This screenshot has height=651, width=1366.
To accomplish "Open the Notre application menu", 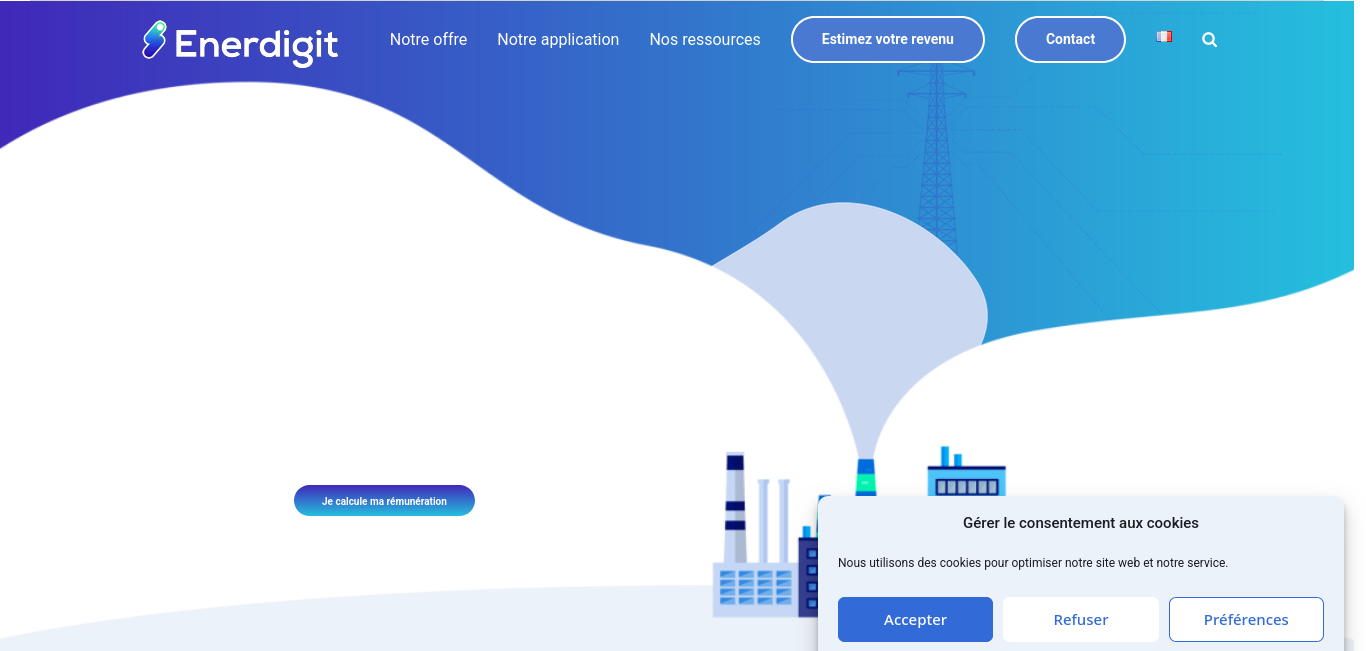I will [558, 40].
